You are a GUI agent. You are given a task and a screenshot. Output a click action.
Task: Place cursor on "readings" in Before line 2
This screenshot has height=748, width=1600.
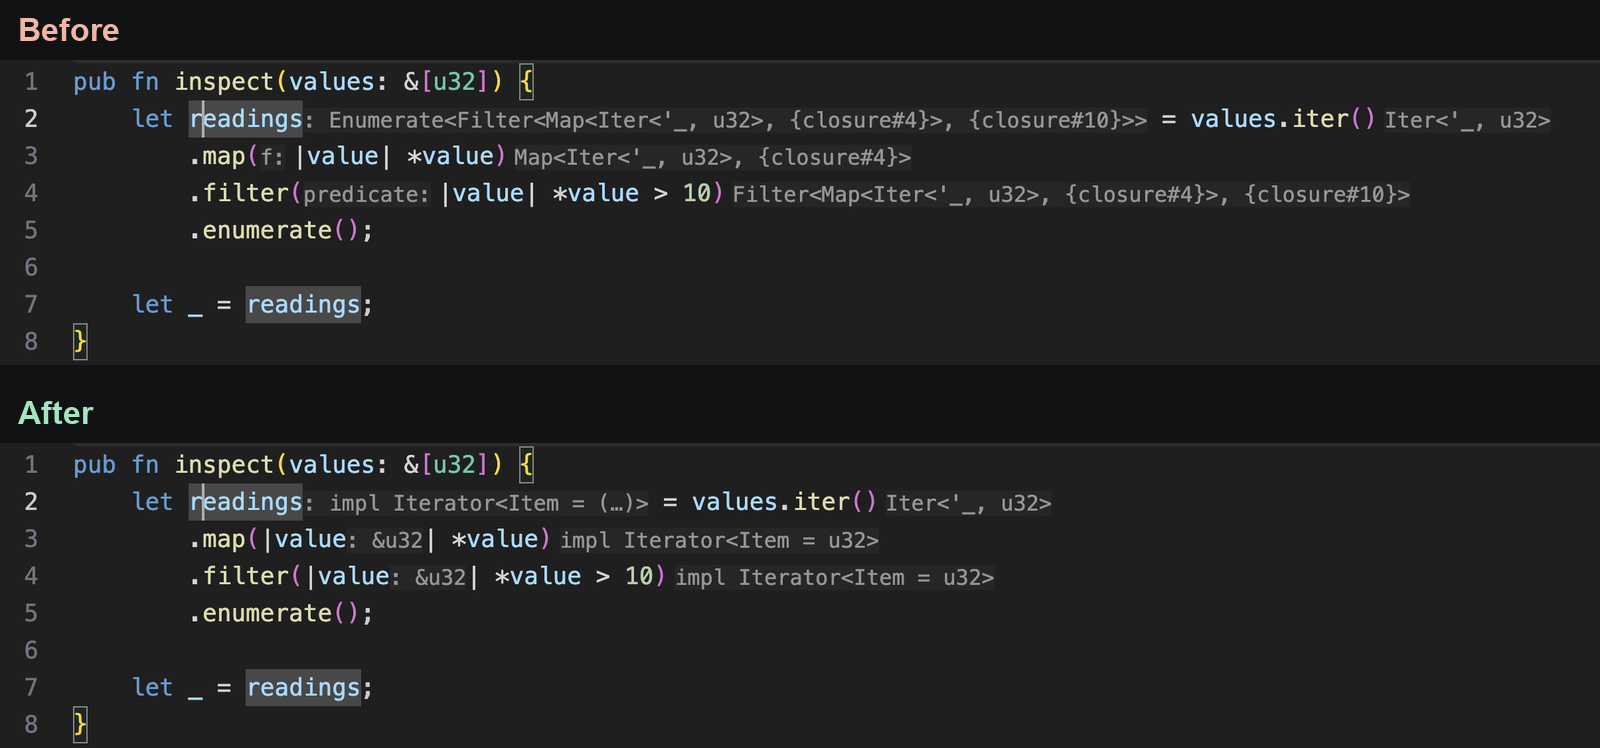coord(246,119)
